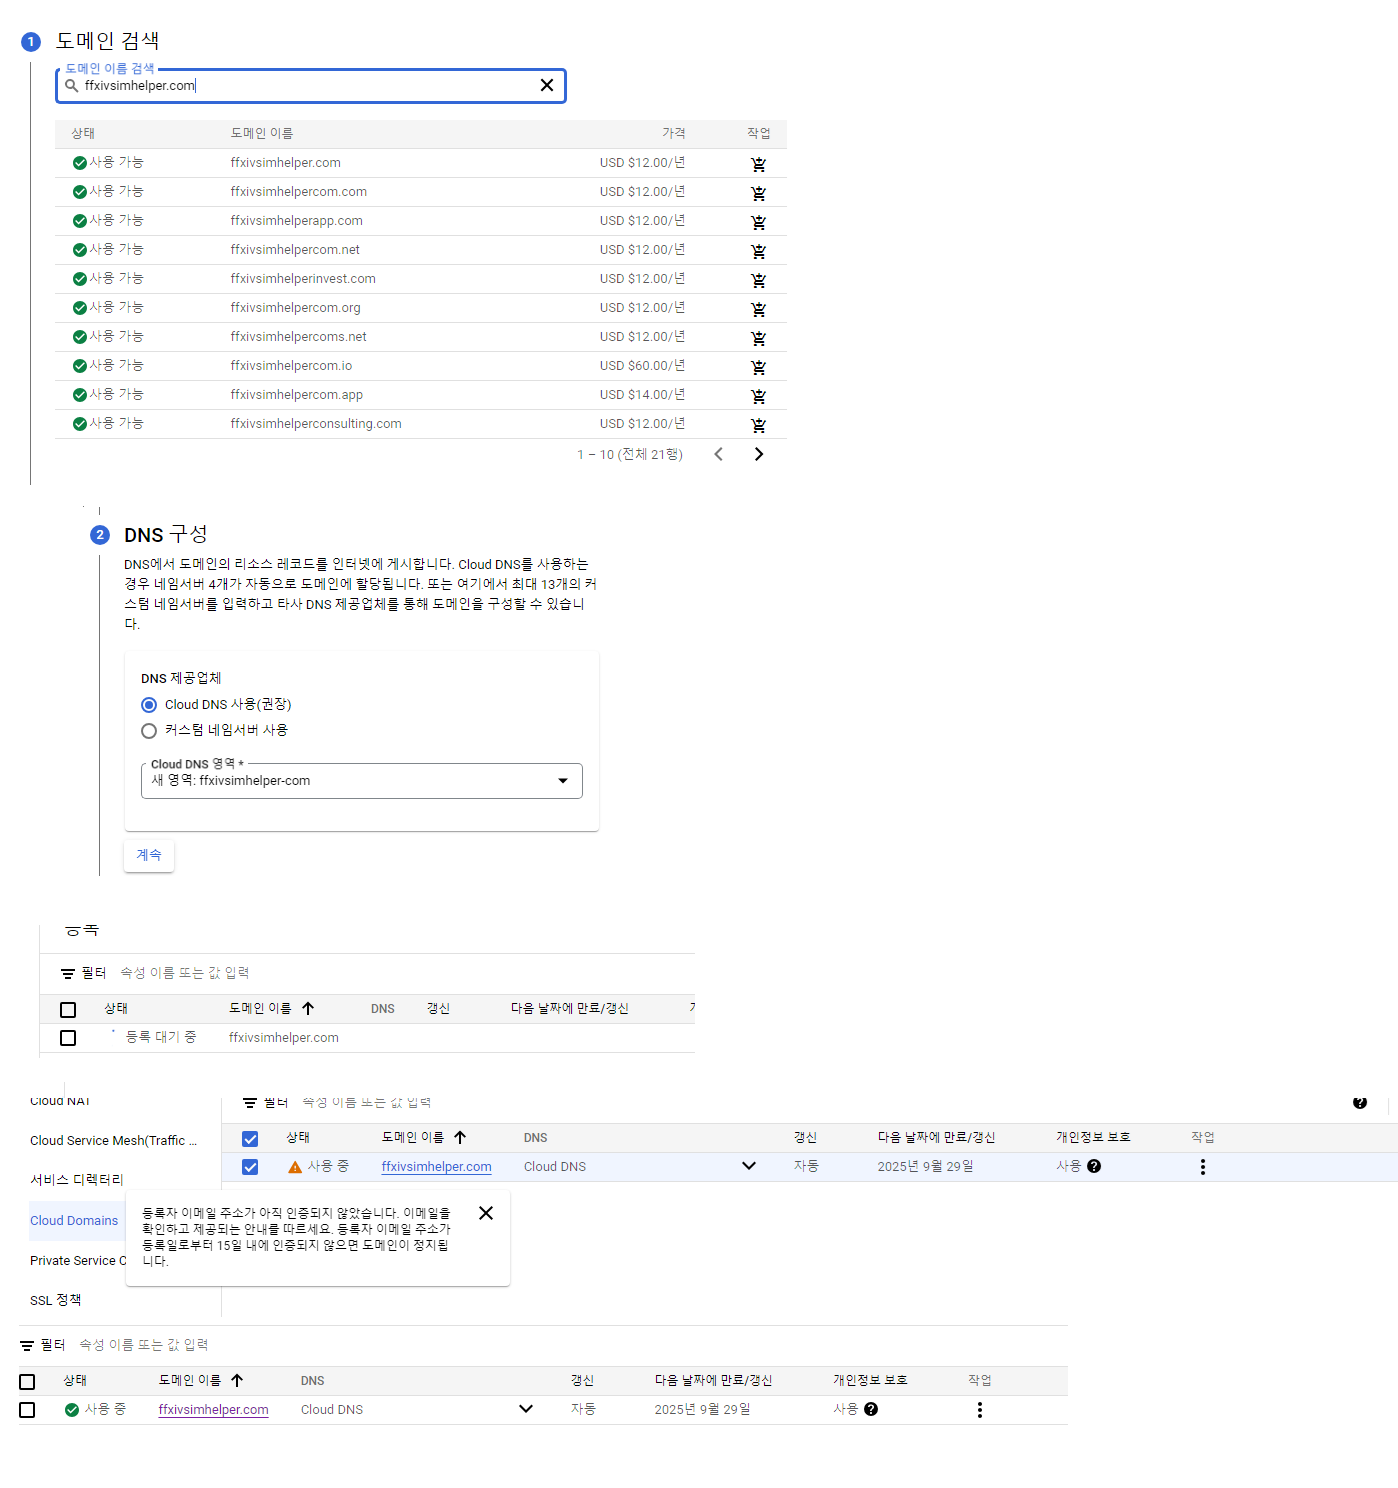
Task: Check the 등록 대기 중 row checkbox
Action: tap(68, 1038)
